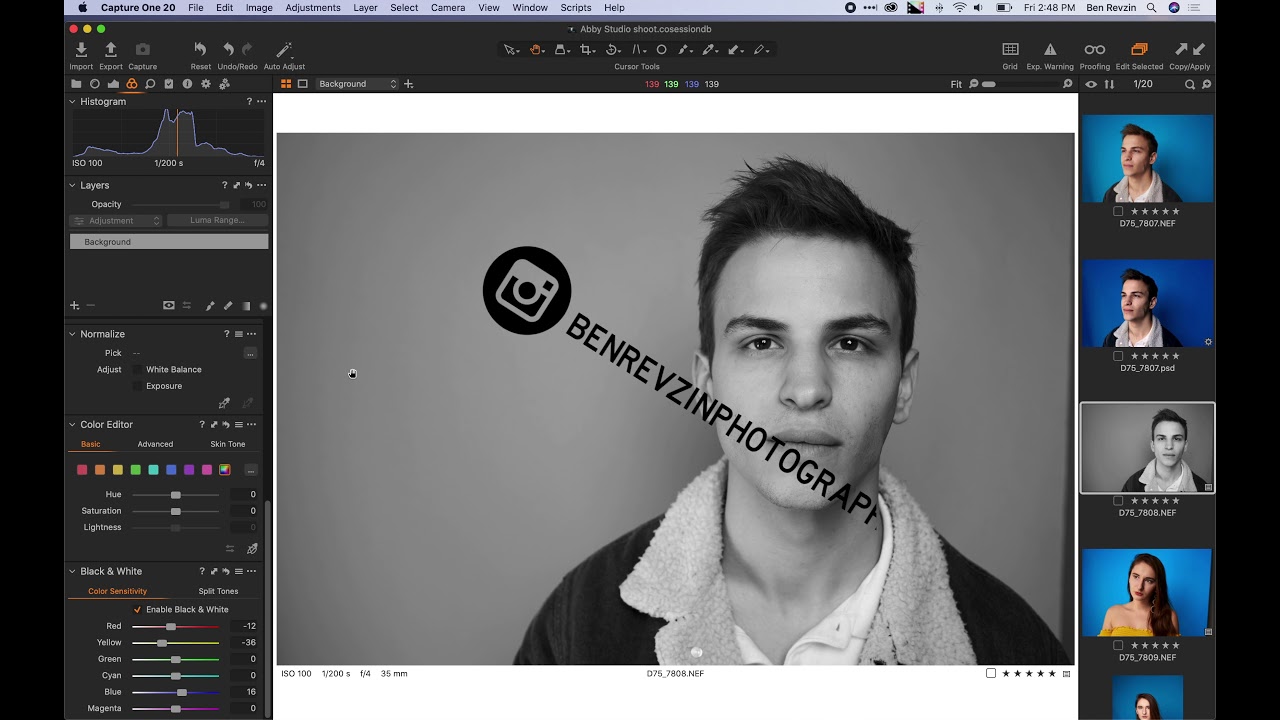Toggle layer mask visibility eye icon
The image size is (1280, 720).
168,305
